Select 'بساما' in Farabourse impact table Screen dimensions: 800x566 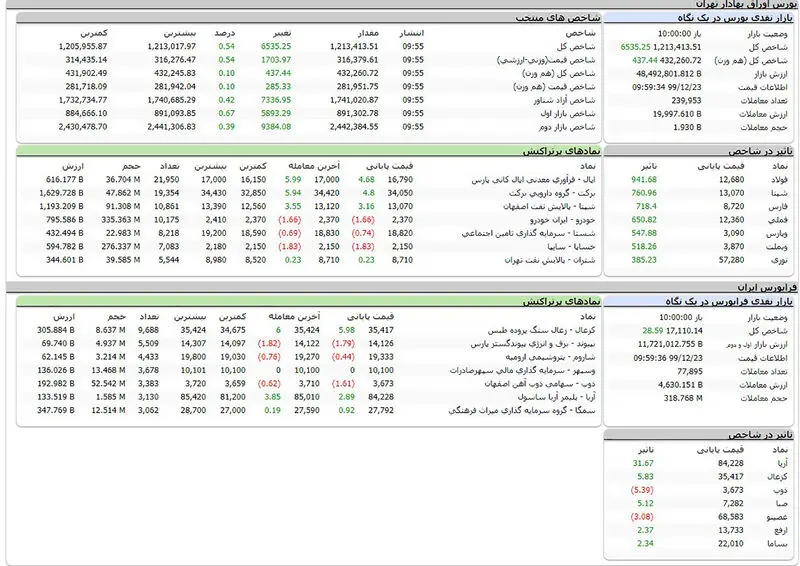pos(778,544)
